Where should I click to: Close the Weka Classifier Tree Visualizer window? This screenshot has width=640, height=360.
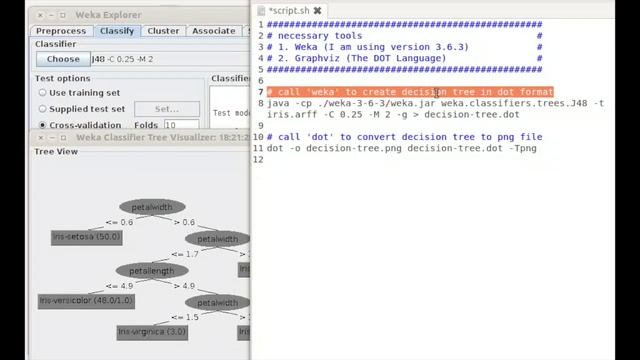click(x=41, y=138)
